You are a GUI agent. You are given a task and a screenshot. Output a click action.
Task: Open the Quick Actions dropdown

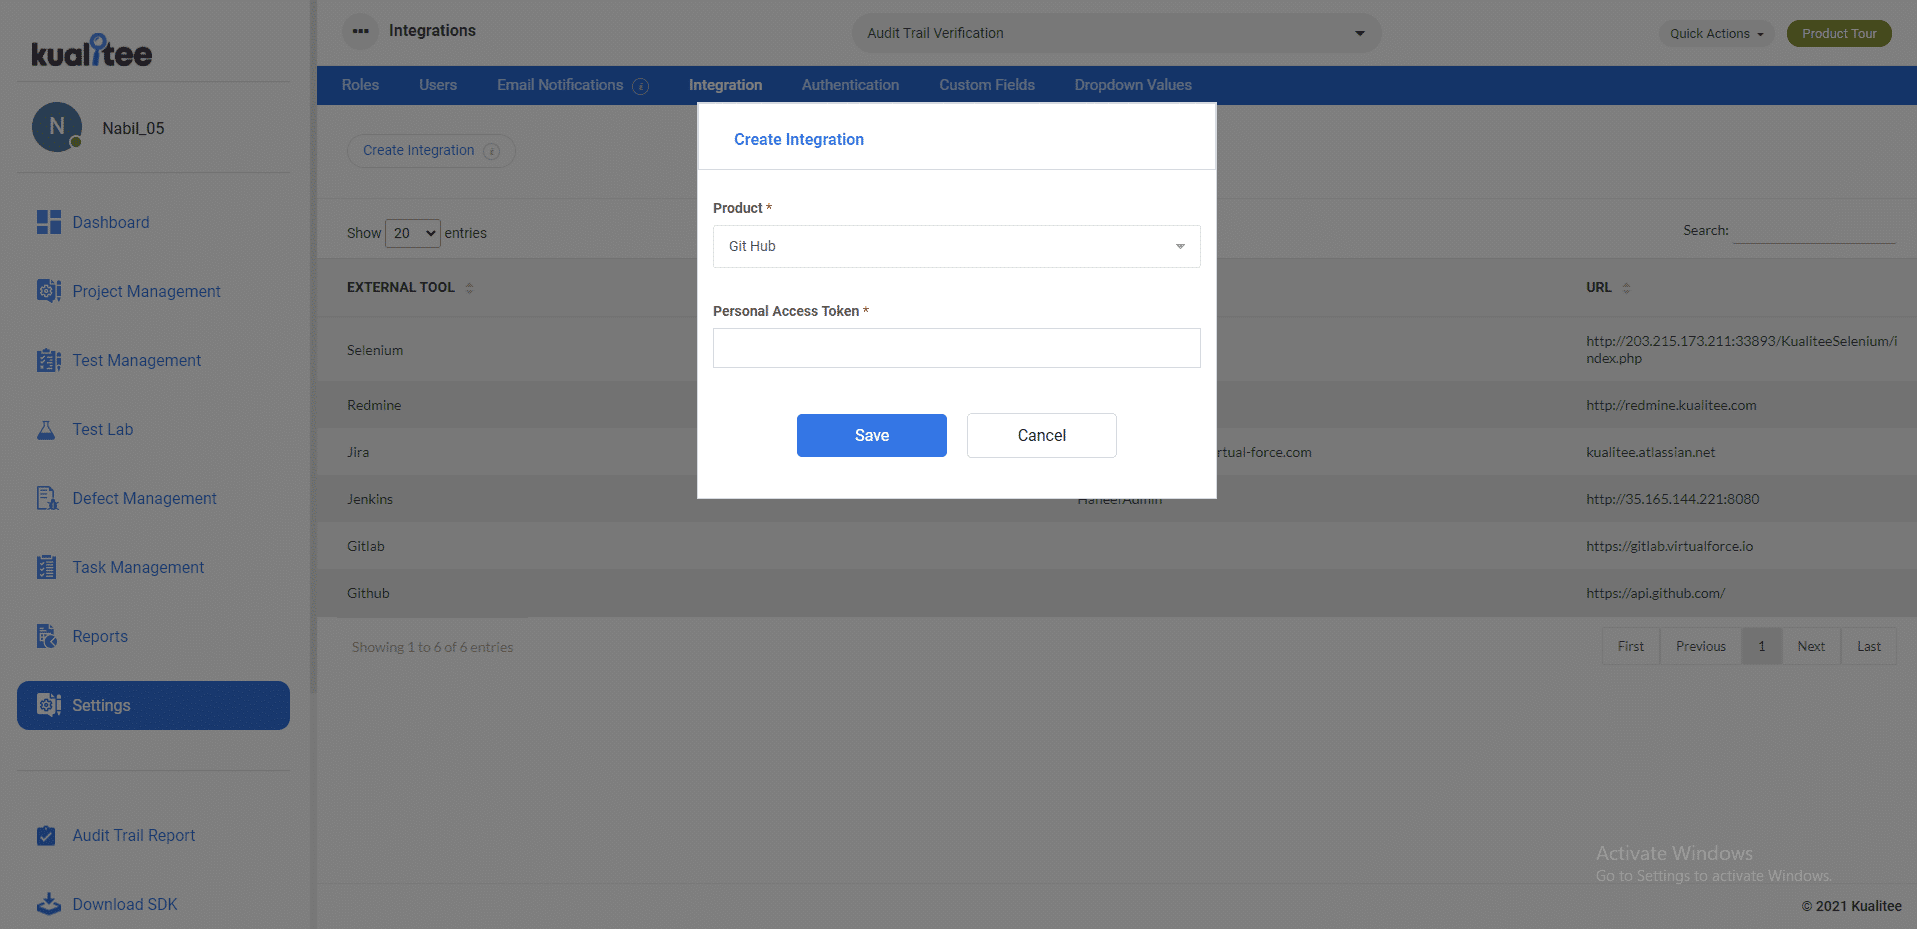click(1716, 33)
